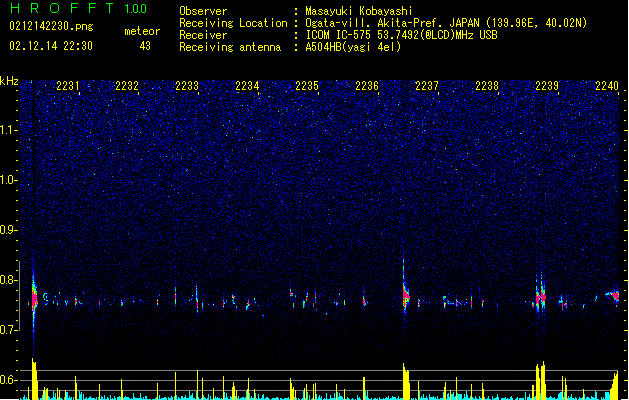Viewport: 629px width, 400px height.
Task: Click the echo at the 2240 edge
Action: [x=613, y=297]
